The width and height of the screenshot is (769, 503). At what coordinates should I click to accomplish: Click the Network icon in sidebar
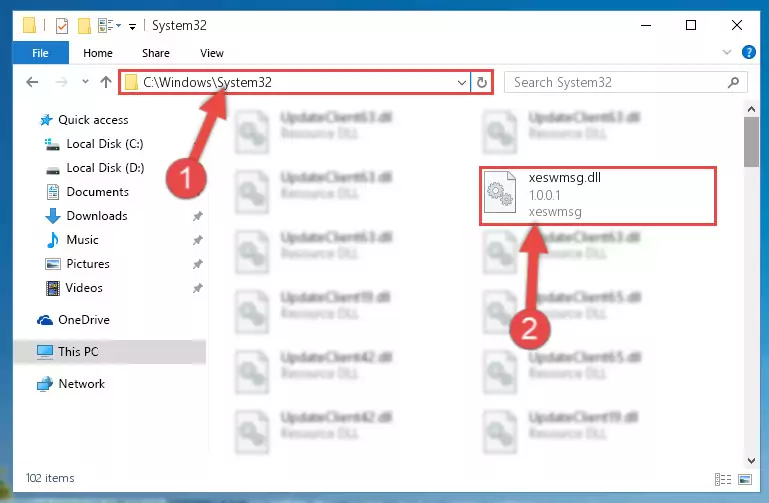[x=45, y=384]
